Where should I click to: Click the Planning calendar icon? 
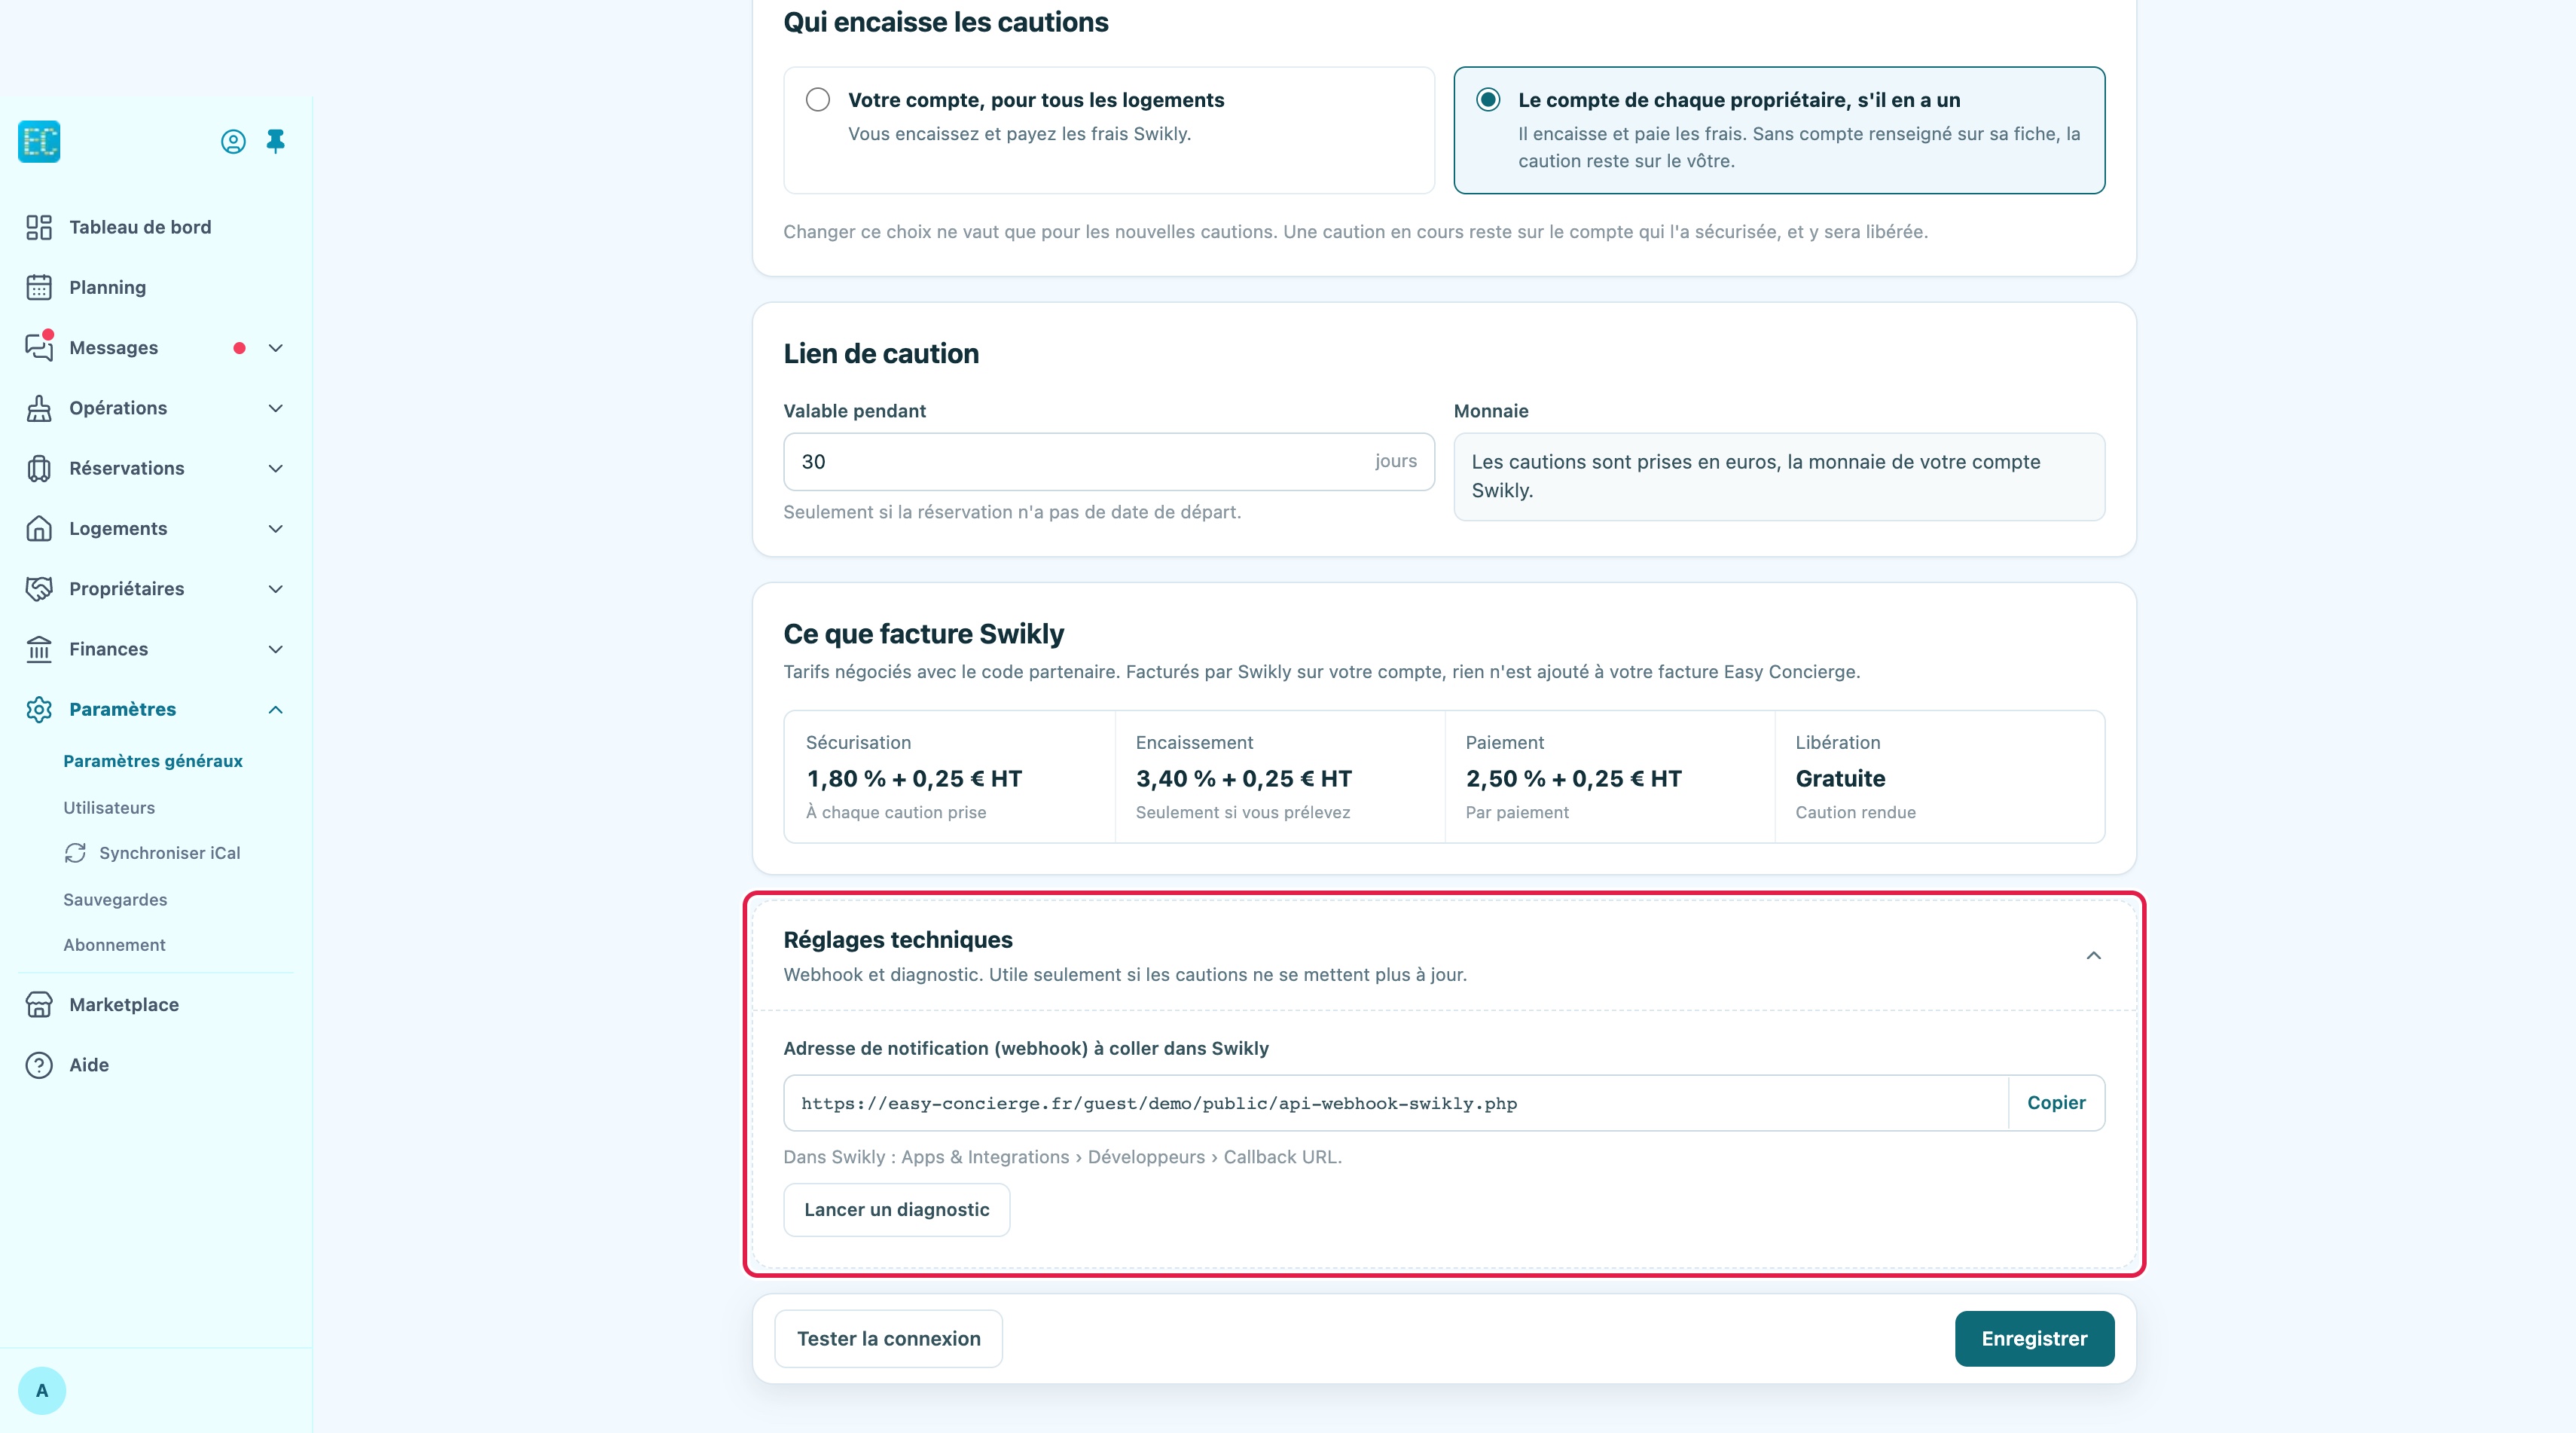coord(39,288)
